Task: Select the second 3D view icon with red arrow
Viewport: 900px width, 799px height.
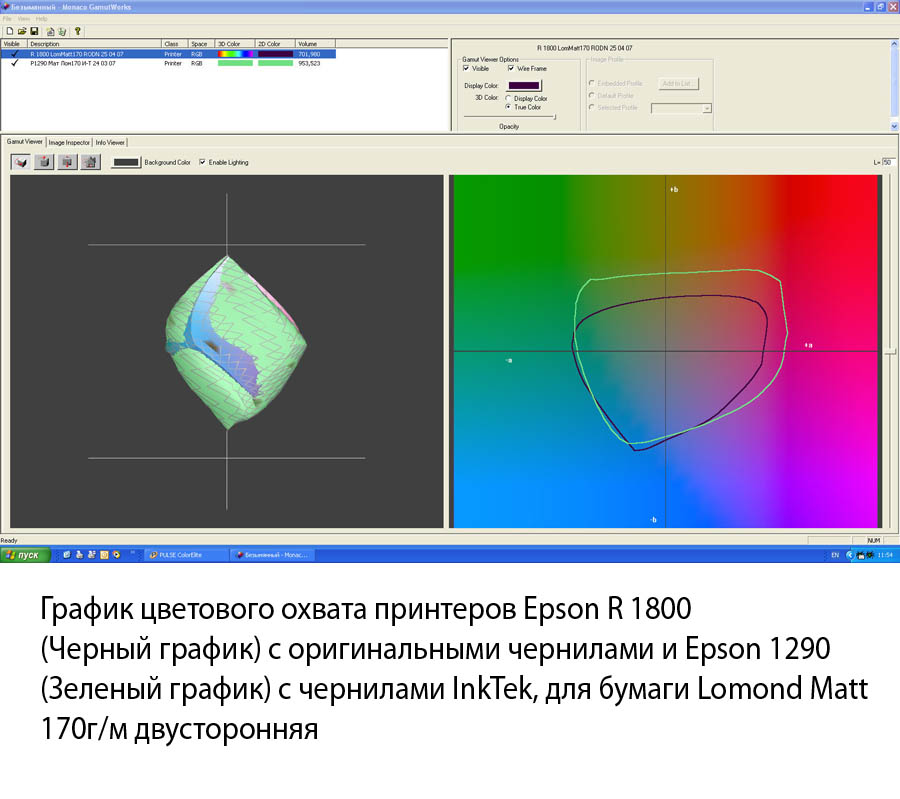Action: click(x=44, y=162)
